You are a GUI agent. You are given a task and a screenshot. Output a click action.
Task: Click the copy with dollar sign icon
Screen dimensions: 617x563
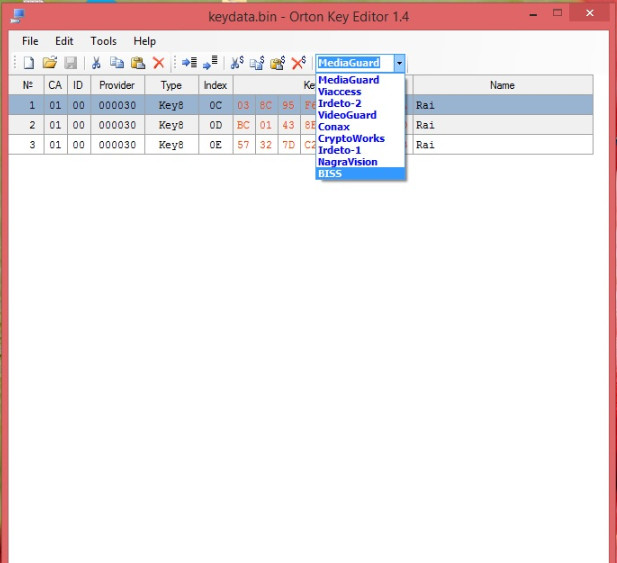pos(257,63)
